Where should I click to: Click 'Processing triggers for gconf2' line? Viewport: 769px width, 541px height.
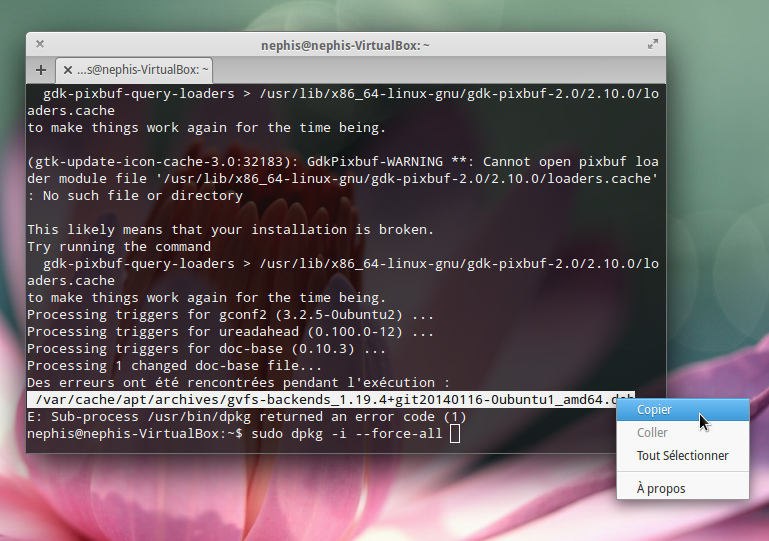pos(231,315)
